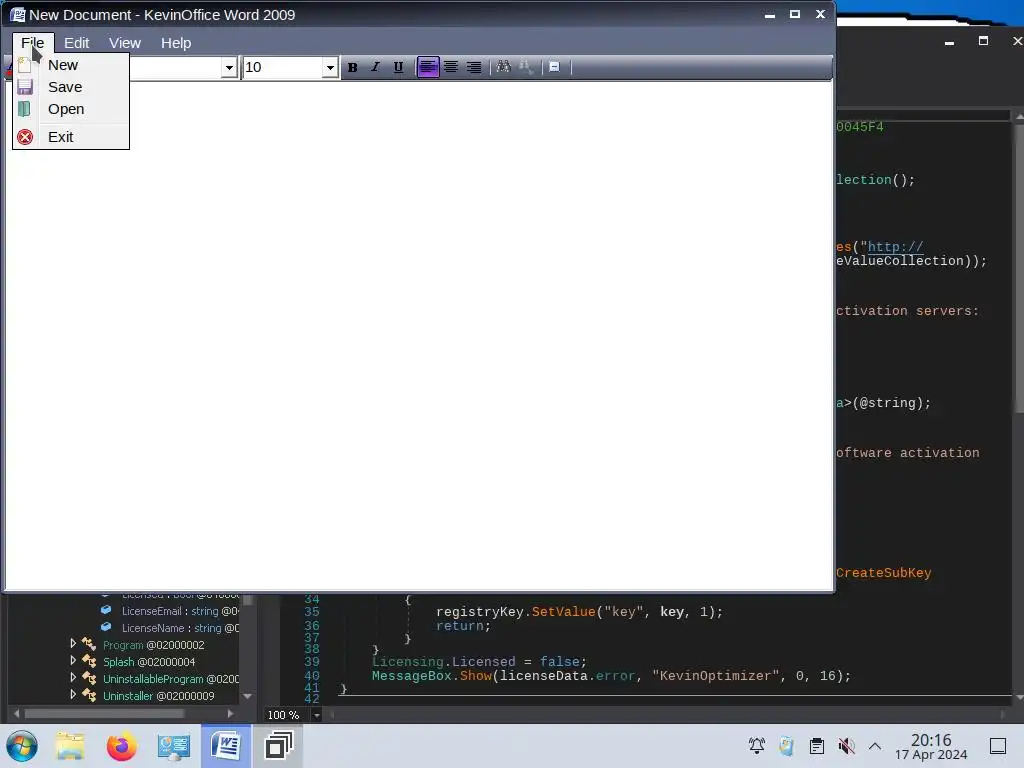Click CreateSubKey in the background code

(x=884, y=573)
